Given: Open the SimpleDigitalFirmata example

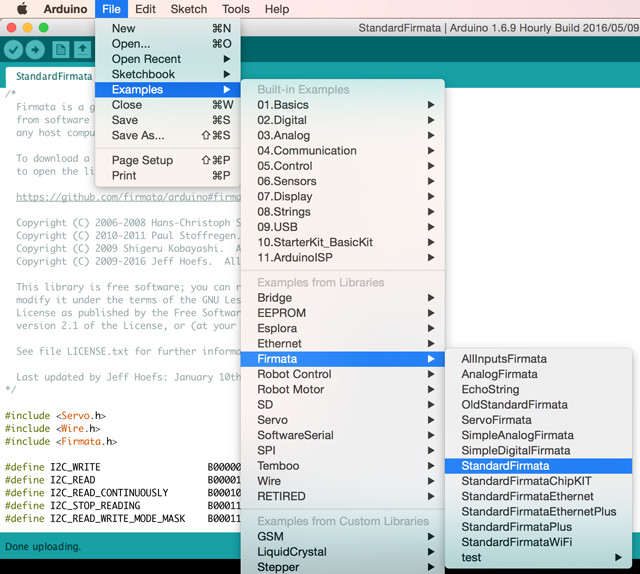Looking at the screenshot, I should click(x=538, y=451).
